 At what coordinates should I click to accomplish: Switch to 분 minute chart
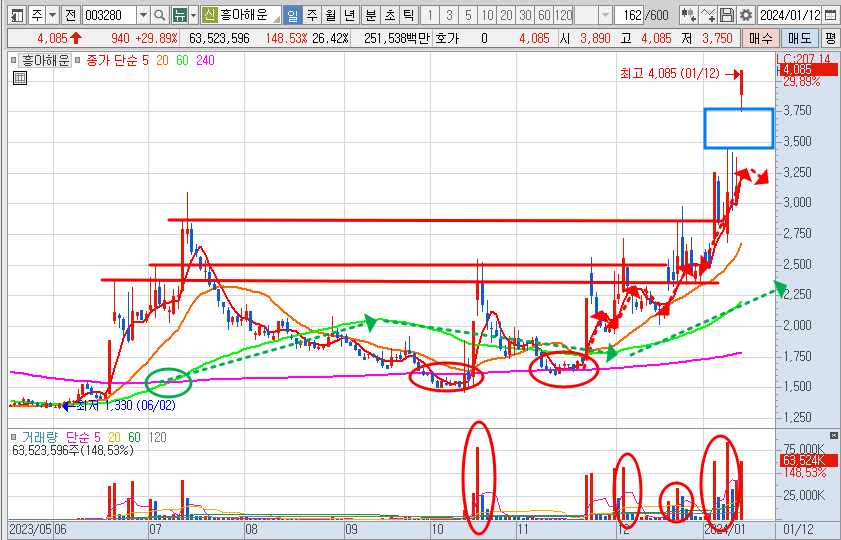click(x=371, y=15)
